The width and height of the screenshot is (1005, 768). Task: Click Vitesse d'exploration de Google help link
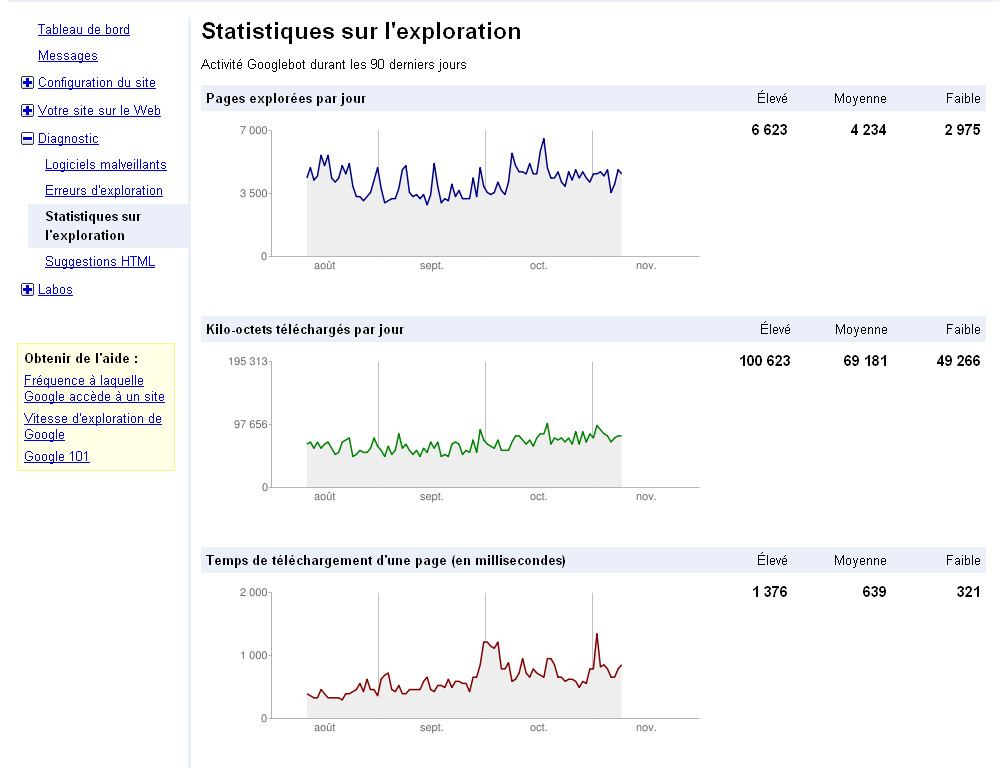click(x=92, y=427)
